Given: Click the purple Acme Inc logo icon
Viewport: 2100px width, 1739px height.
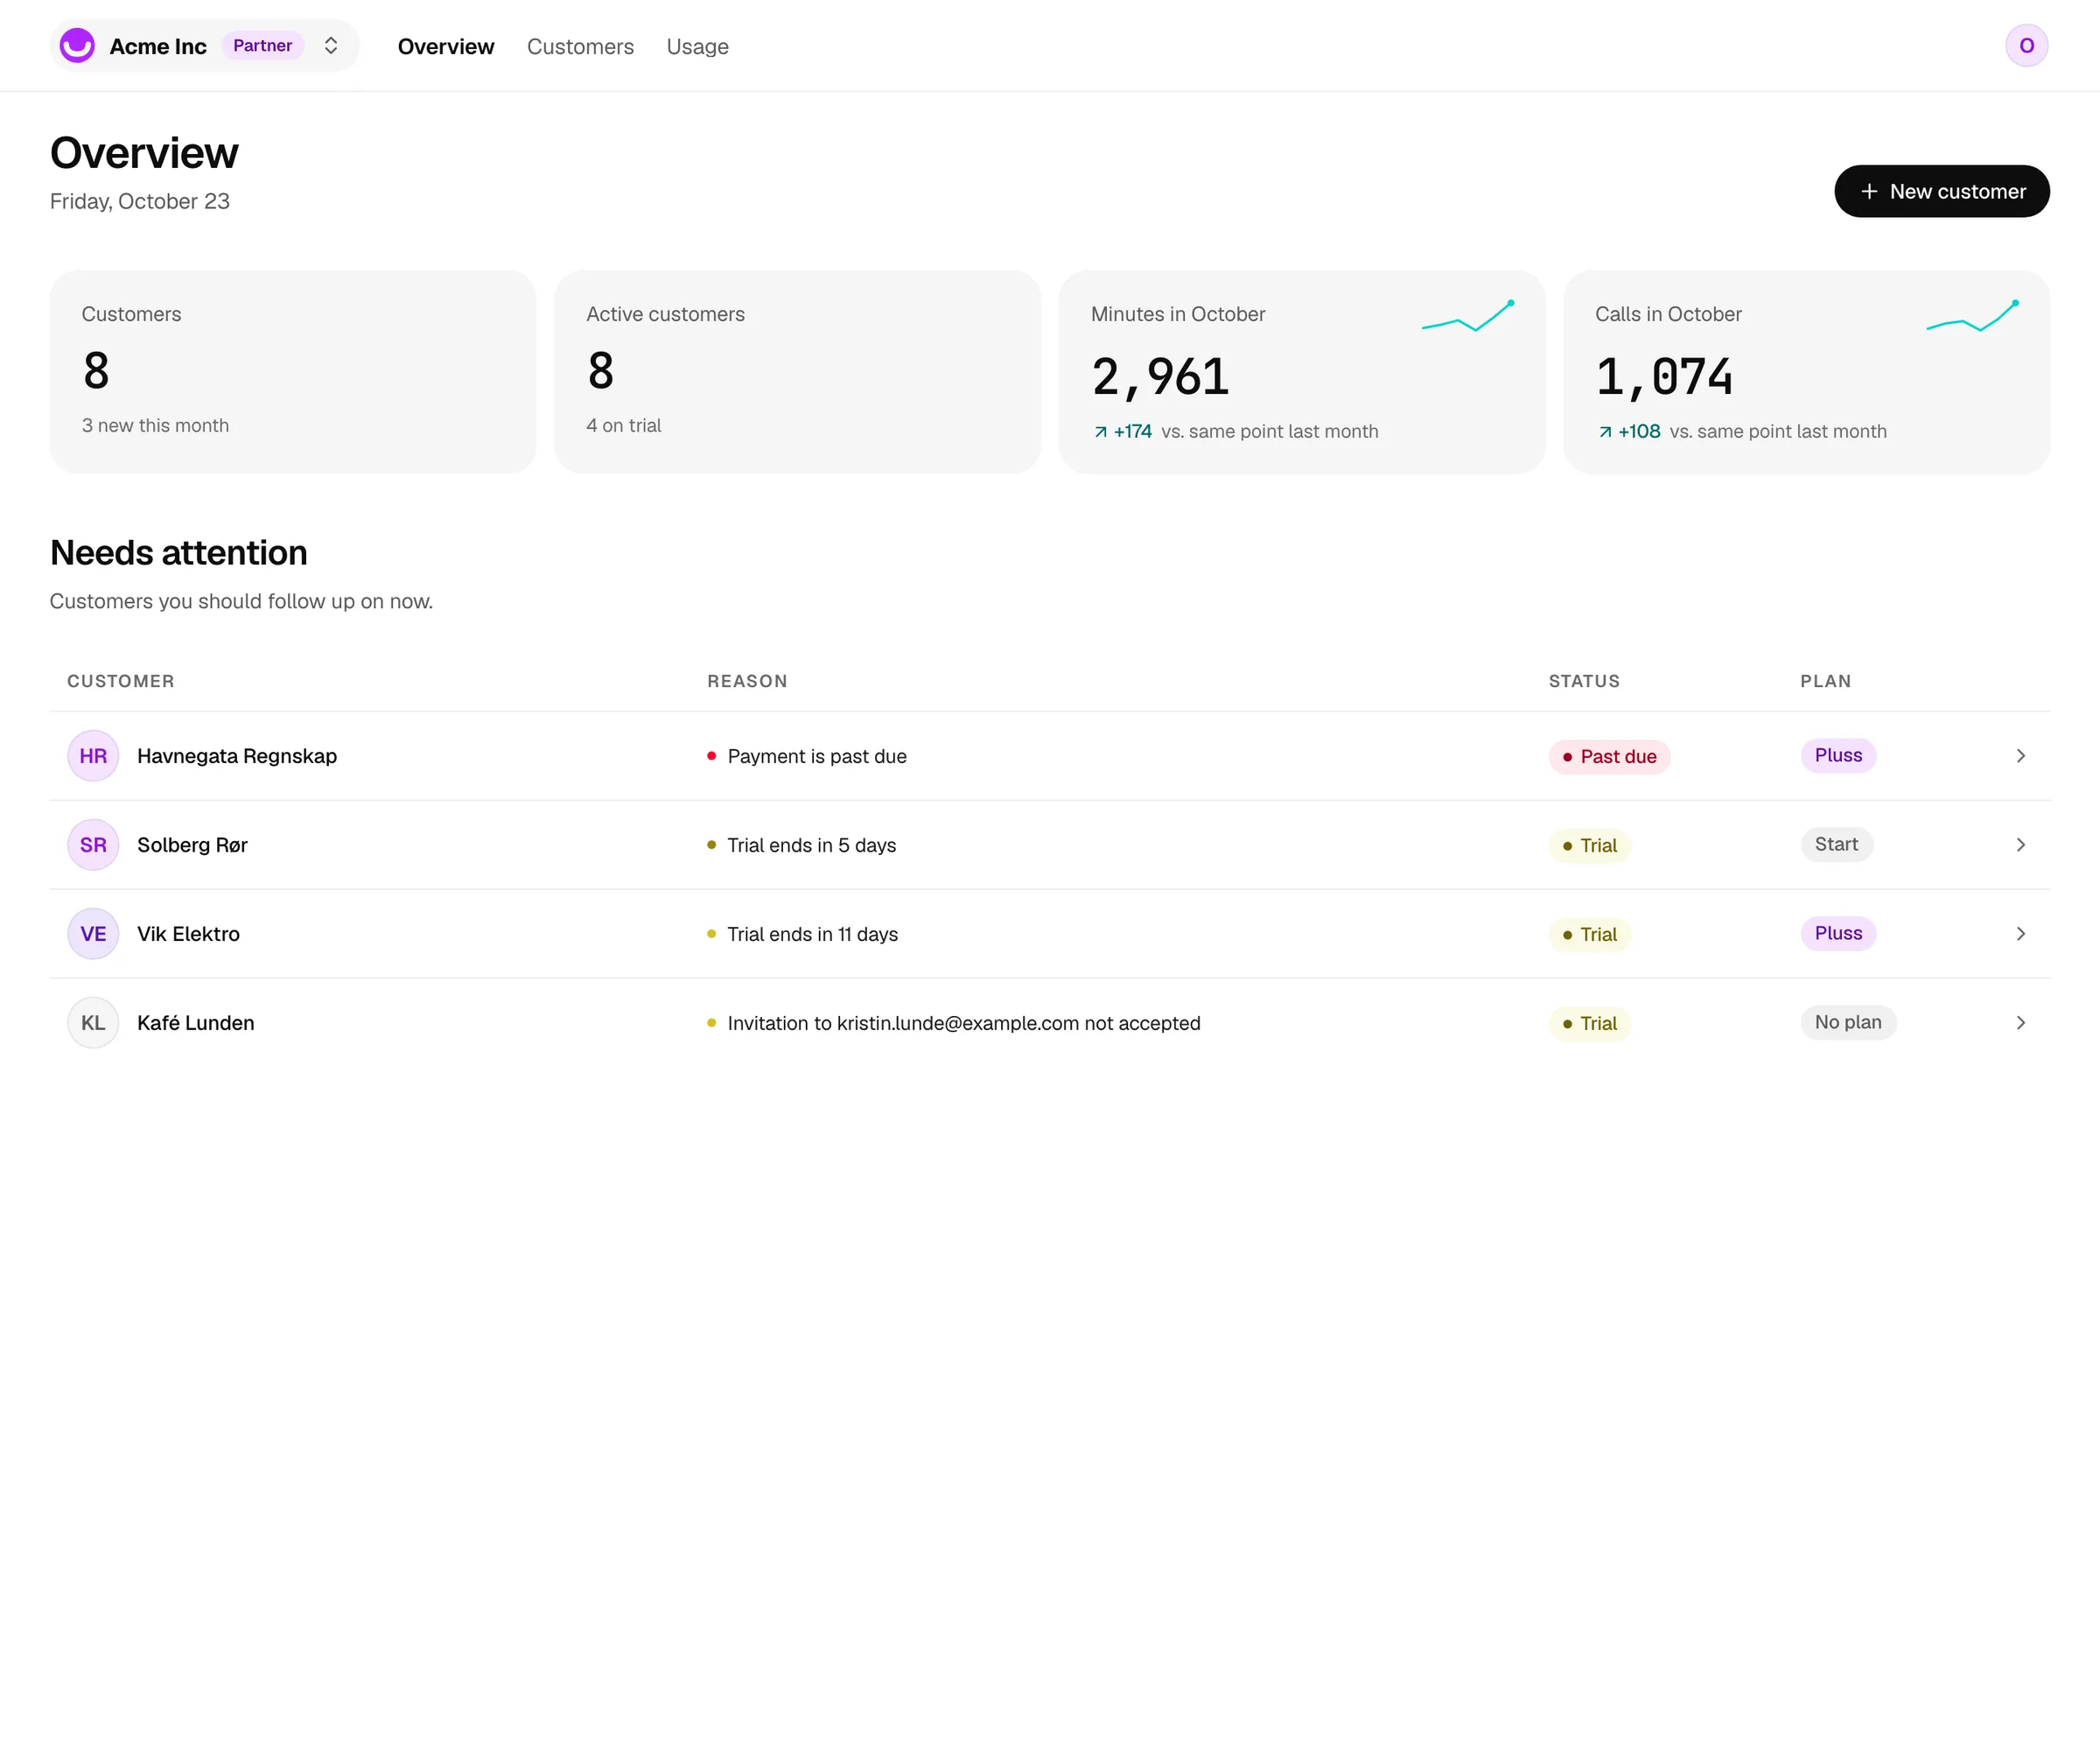Looking at the screenshot, I should tap(77, 46).
